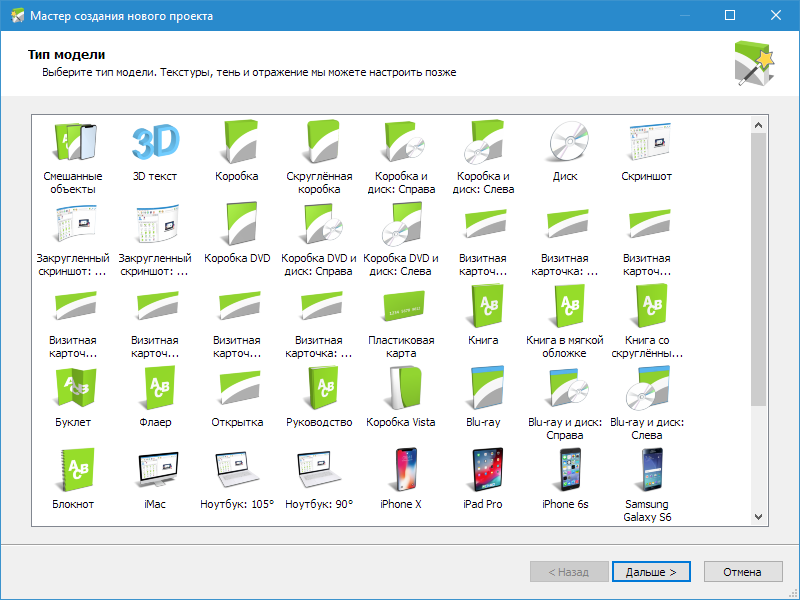Choose the Ноутбук: 105° model

[x=237, y=471]
